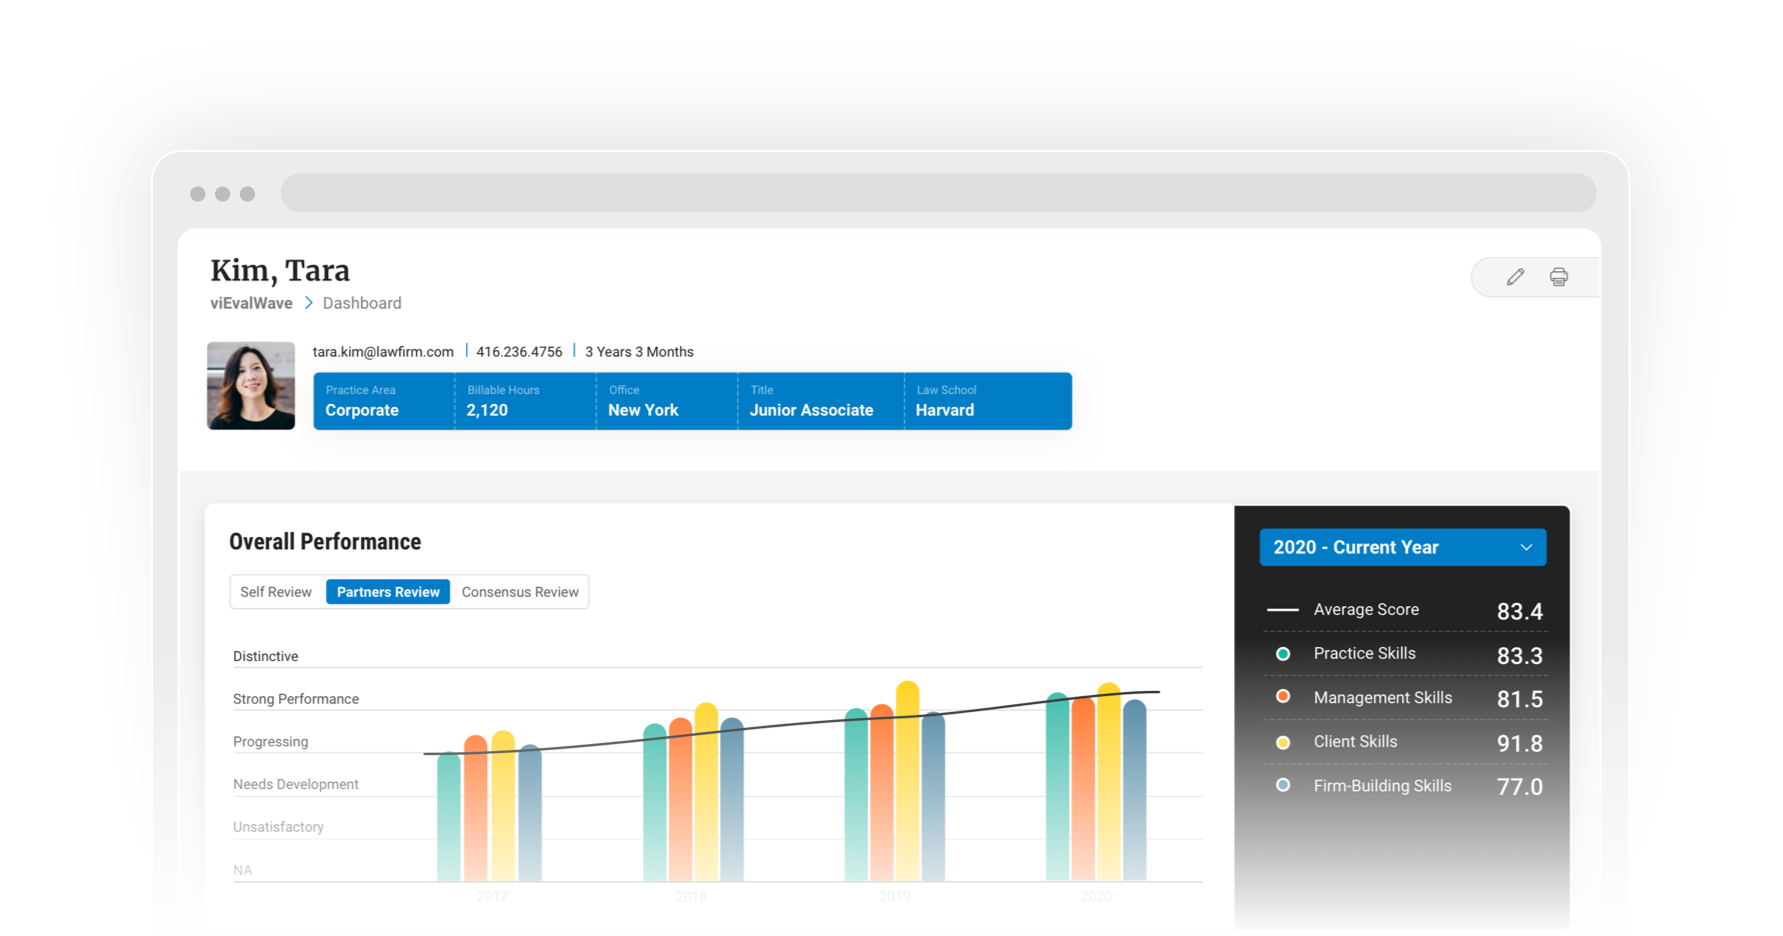Click the tara.kim@lawfirm.com email address
Viewport: 1783px width, 936px height.
pyautogui.click(x=382, y=351)
